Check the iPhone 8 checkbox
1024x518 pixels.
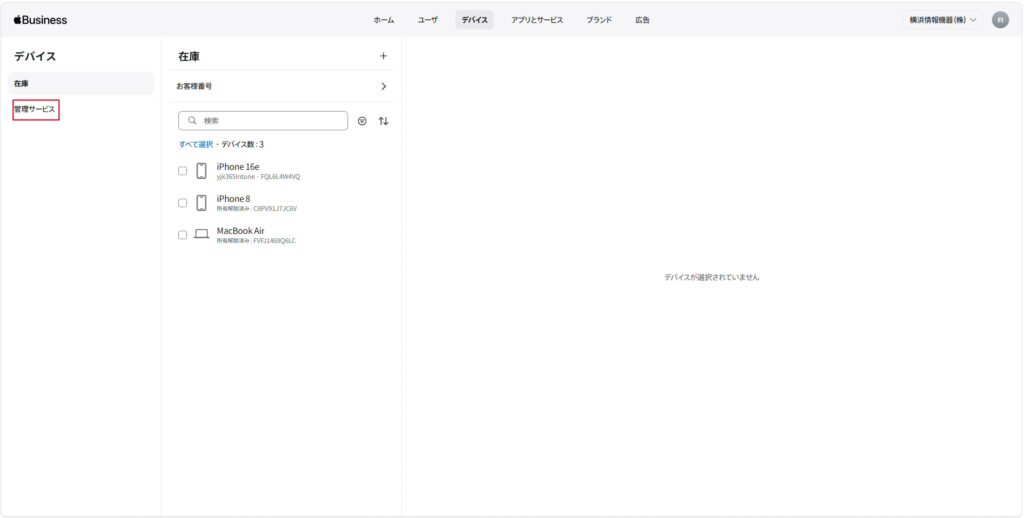coord(182,203)
